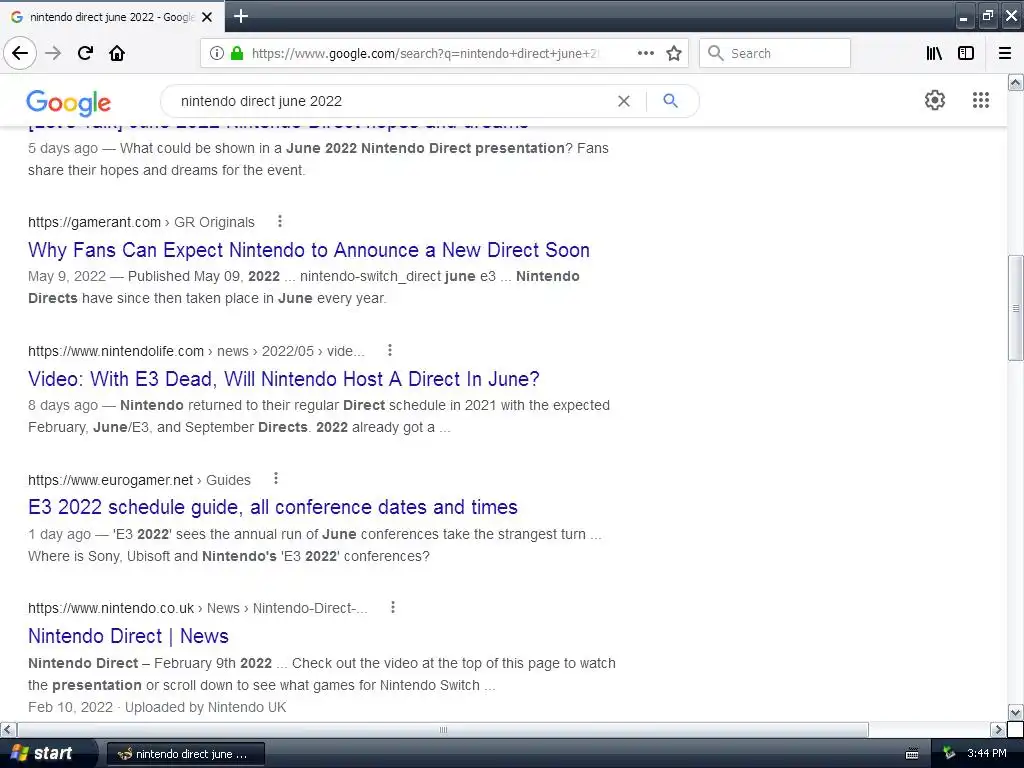Screen dimensions: 1024x768
Task: Close the nintendo direct june 2022 tab
Action: tap(207, 17)
